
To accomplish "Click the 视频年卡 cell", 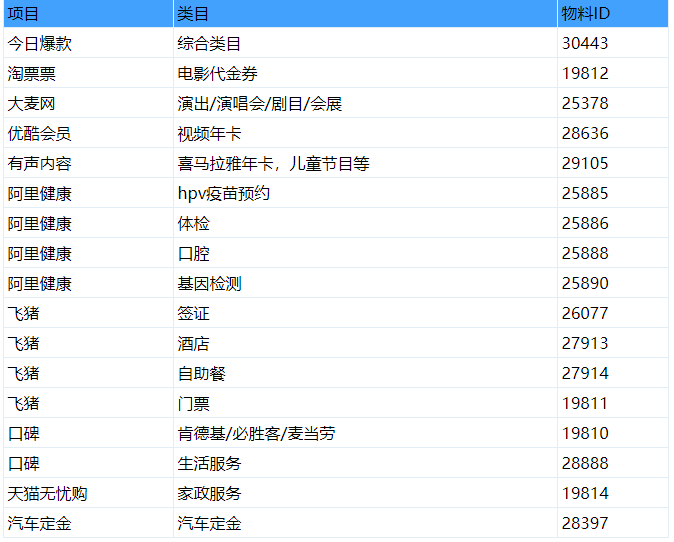I will (365, 133).
